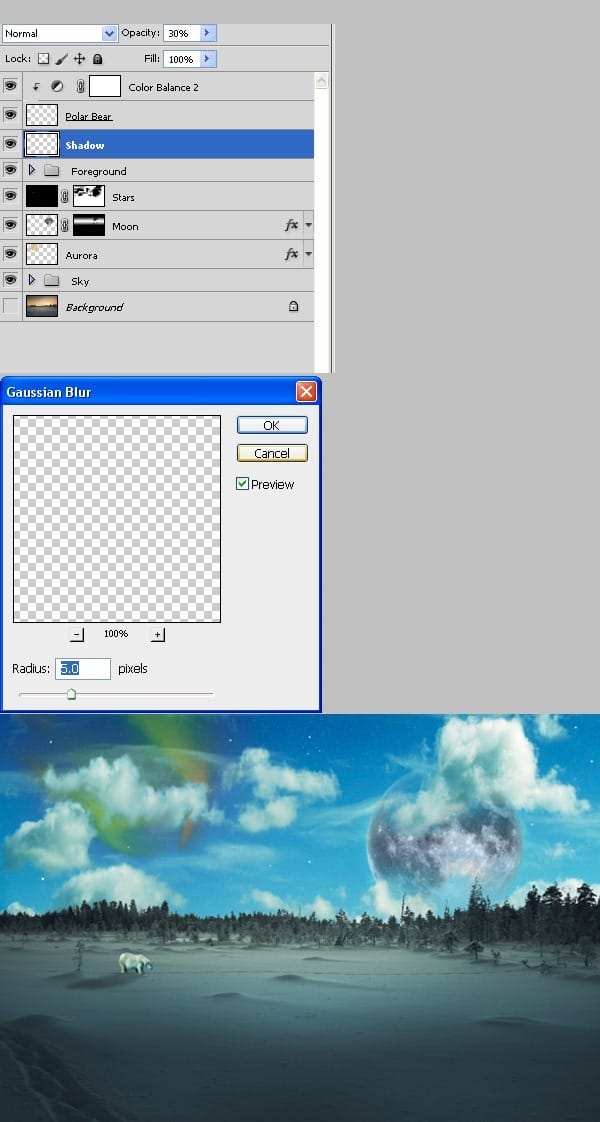Hide the Polar Bear layer
This screenshot has width=600, height=1122.
click(x=10, y=114)
